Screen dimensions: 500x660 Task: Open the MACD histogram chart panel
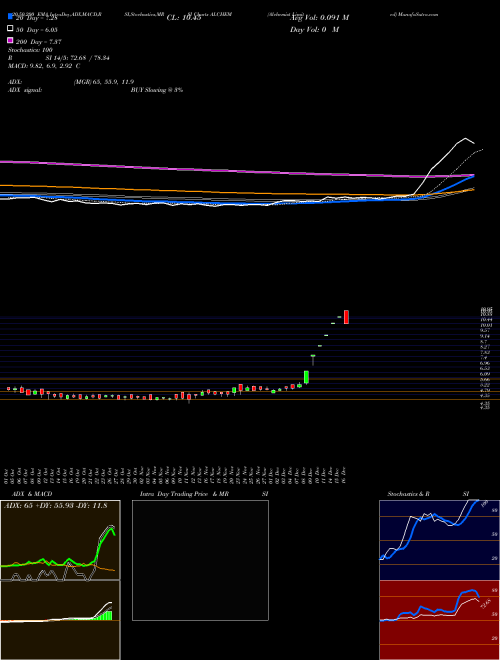pos(60,620)
